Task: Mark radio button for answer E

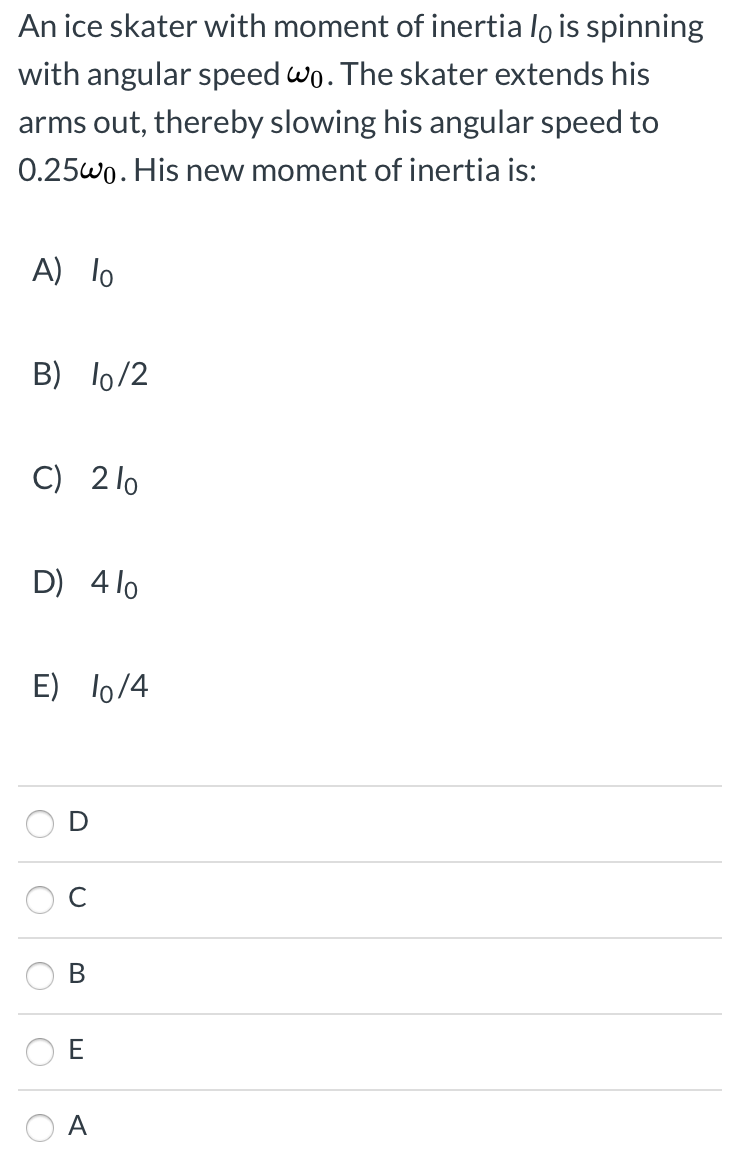Action: (39, 1052)
